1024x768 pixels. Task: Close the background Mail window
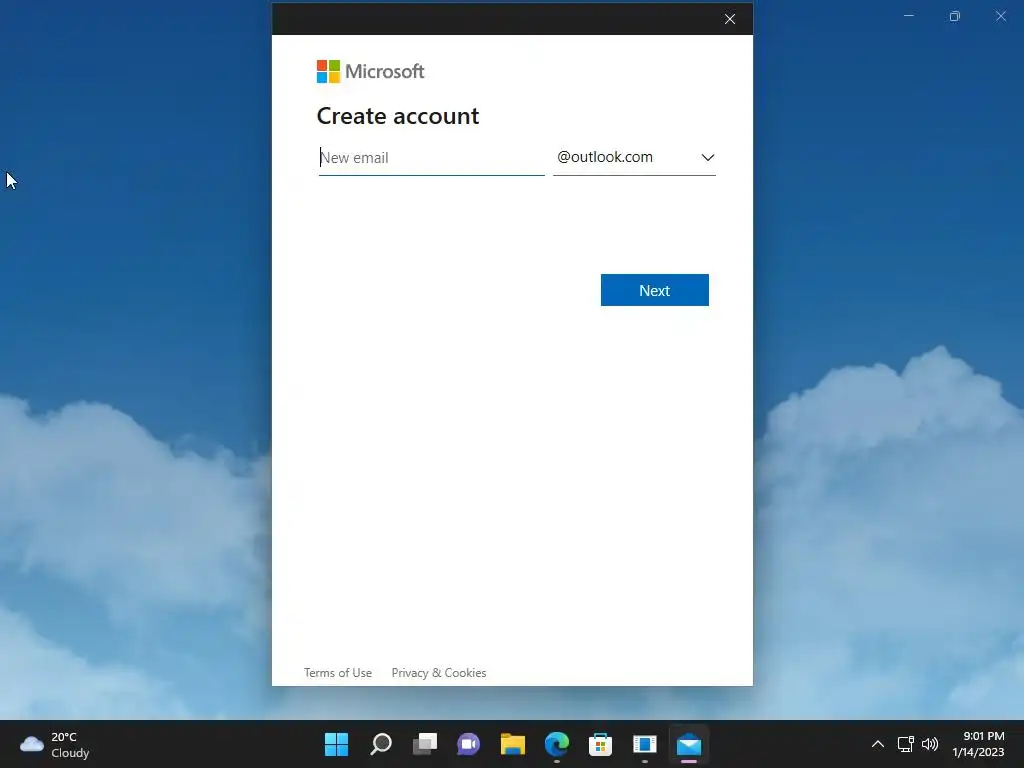pos(1000,16)
